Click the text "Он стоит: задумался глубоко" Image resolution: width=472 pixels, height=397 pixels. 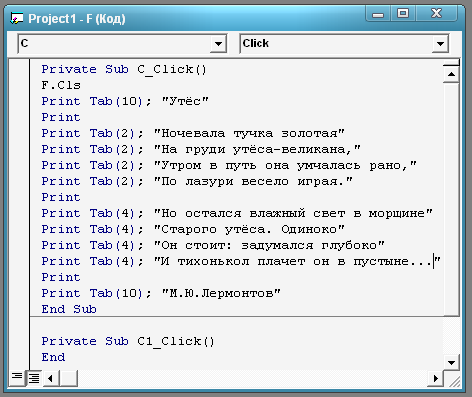tap(269, 245)
